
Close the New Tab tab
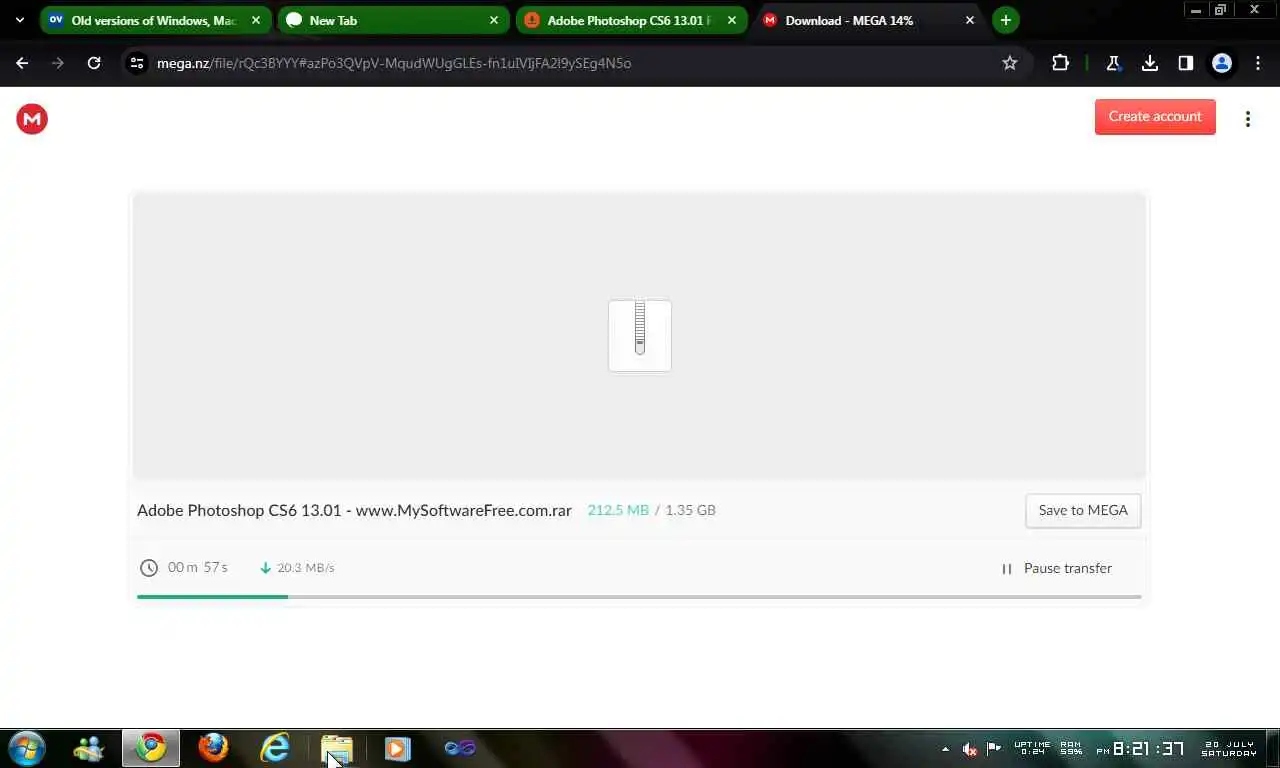coord(493,20)
